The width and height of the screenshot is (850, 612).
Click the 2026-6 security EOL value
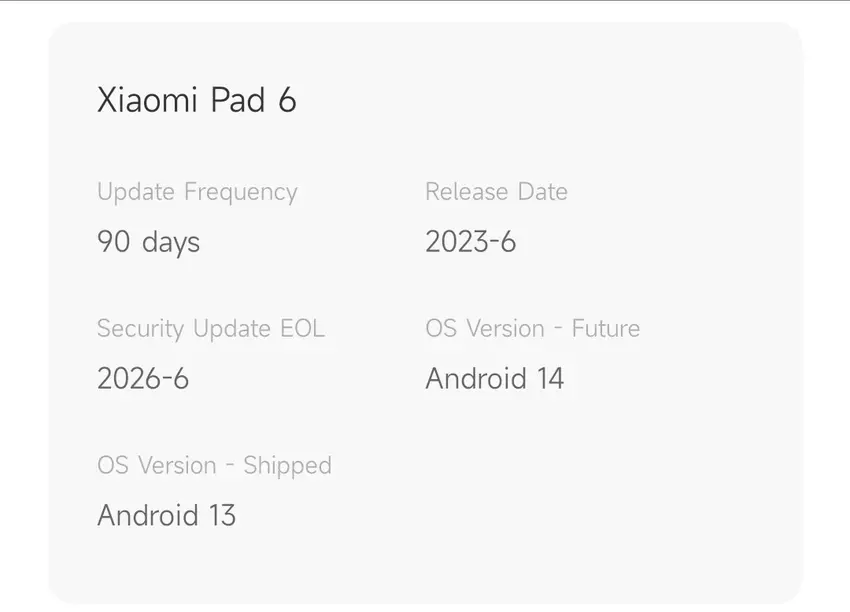pos(143,378)
